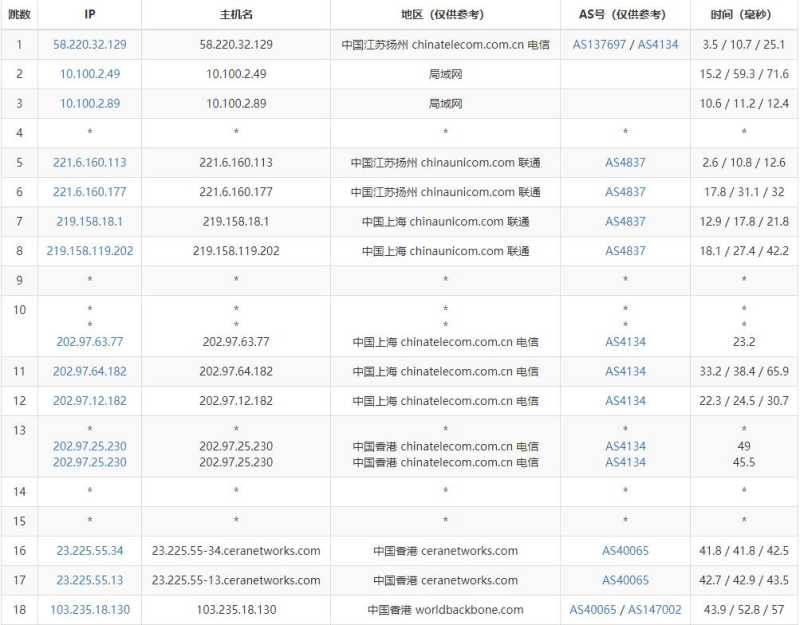Click the 202.97.12.182 Shanghai Telecom link

tap(90, 400)
